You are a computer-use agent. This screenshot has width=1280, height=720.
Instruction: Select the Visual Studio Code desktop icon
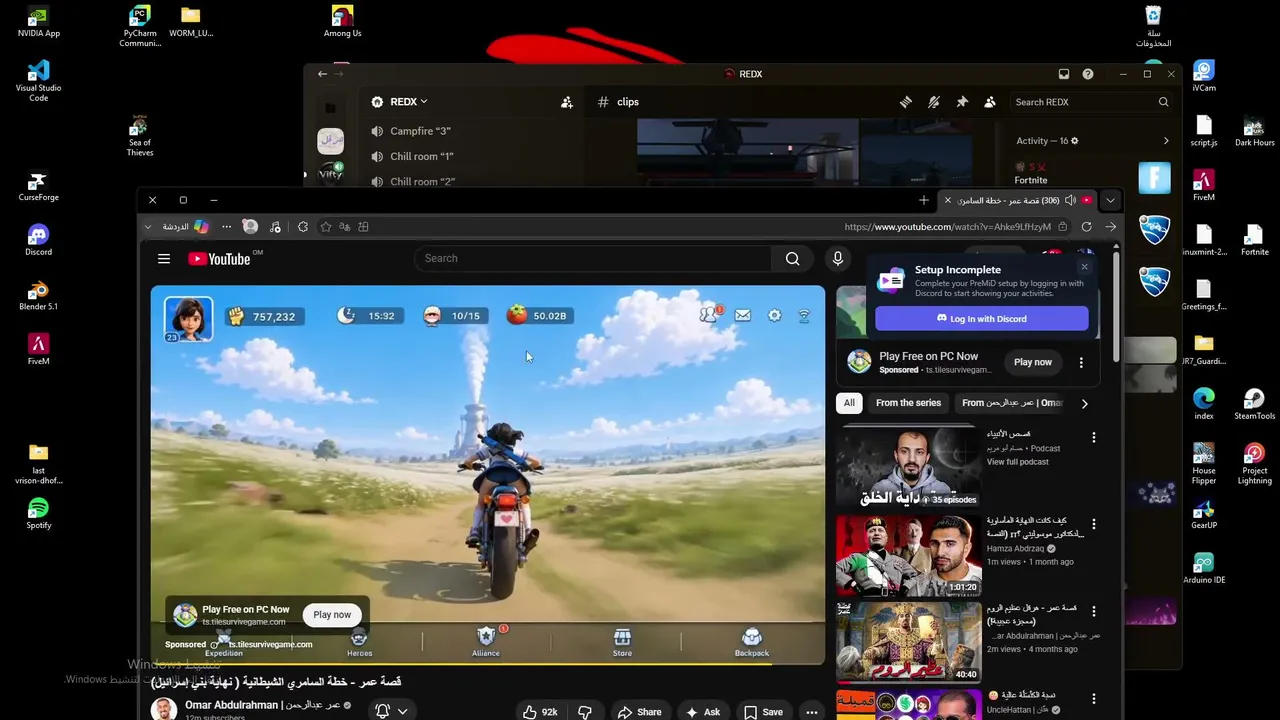coord(38,81)
